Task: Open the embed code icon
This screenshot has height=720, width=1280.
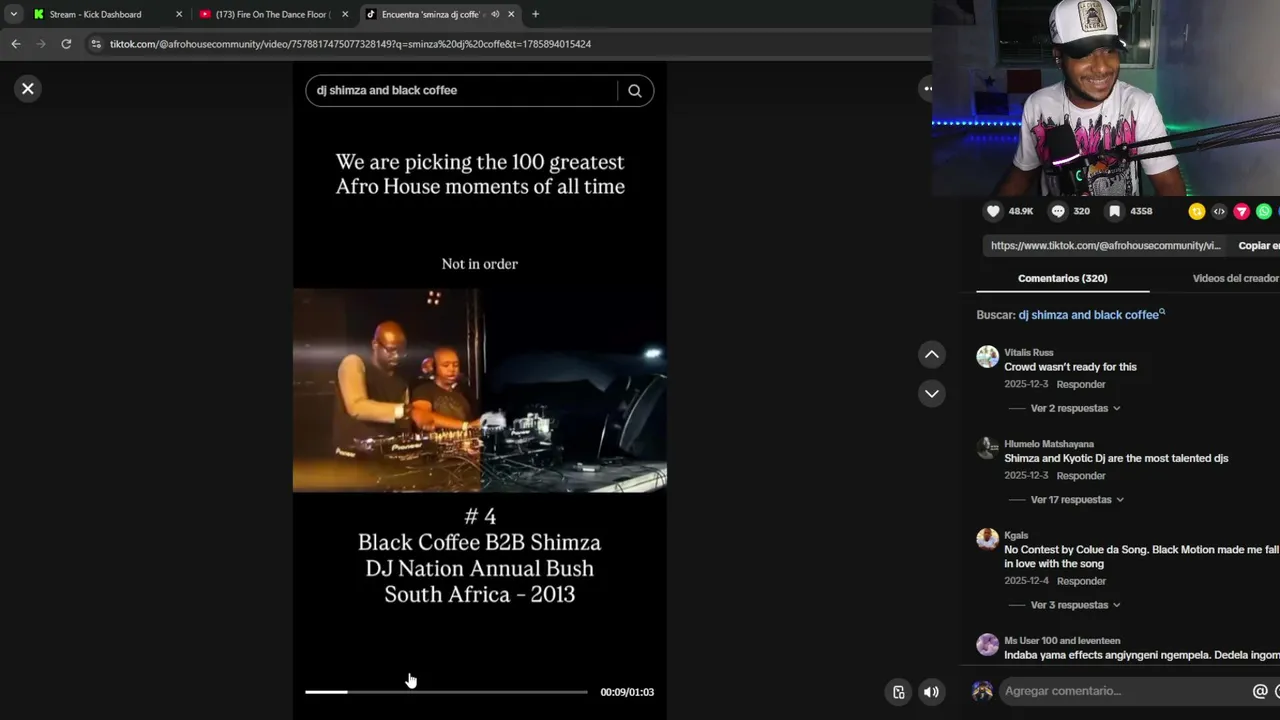Action: [x=1219, y=211]
